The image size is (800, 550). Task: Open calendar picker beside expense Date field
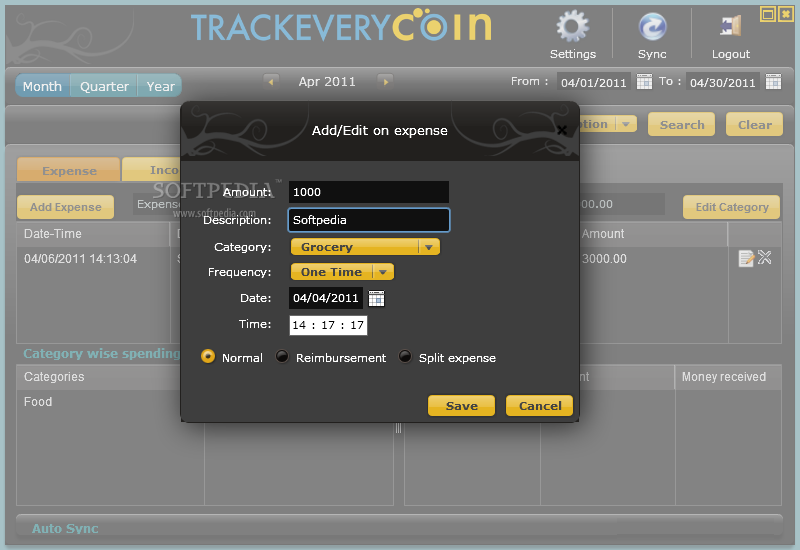click(377, 298)
